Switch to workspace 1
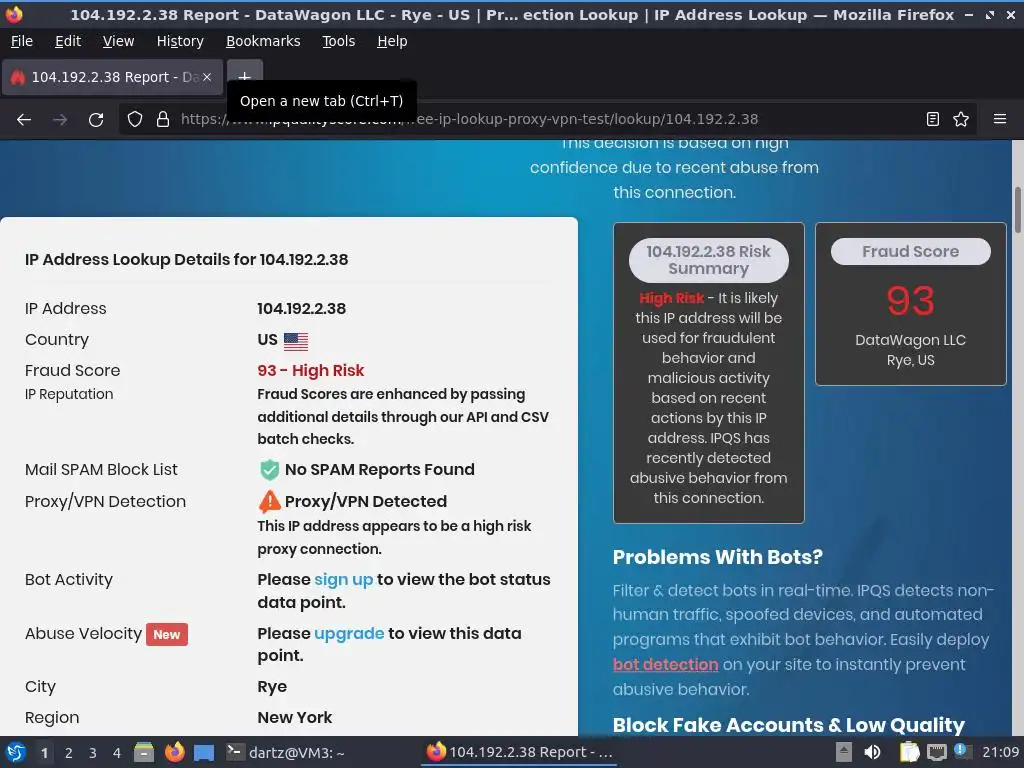This screenshot has width=1024, height=768. pos(44,753)
